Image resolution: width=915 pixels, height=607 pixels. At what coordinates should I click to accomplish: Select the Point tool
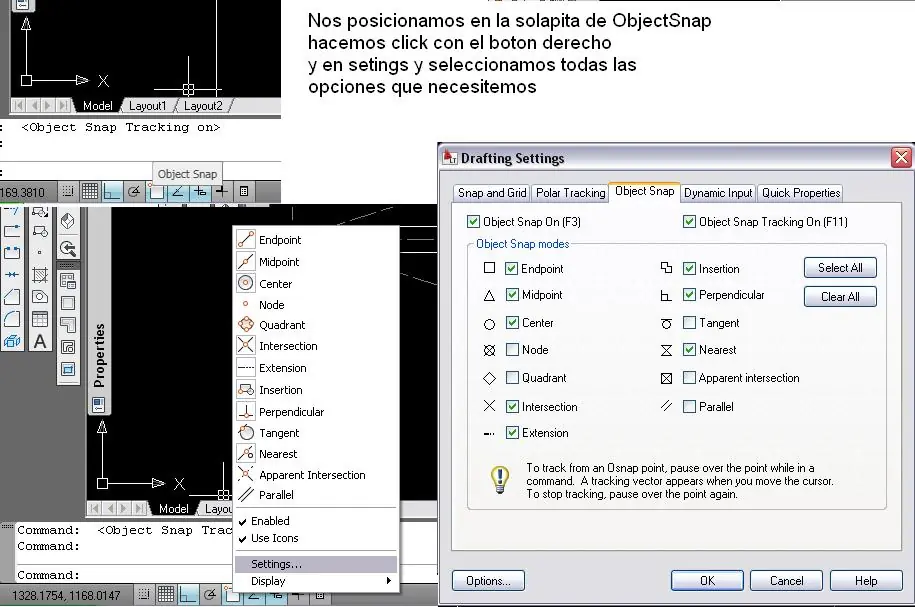pos(40,253)
